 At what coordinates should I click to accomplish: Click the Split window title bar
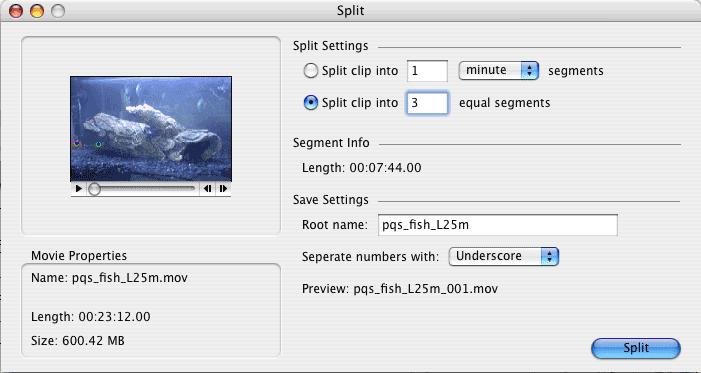tap(350, 10)
